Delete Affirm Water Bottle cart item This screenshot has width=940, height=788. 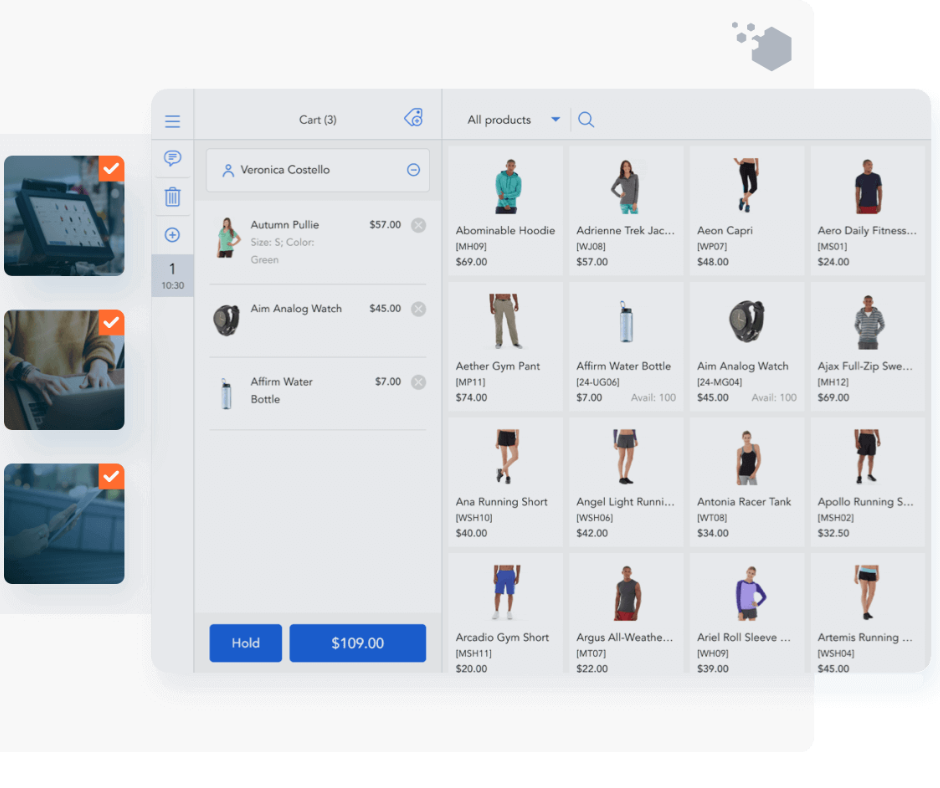click(418, 382)
